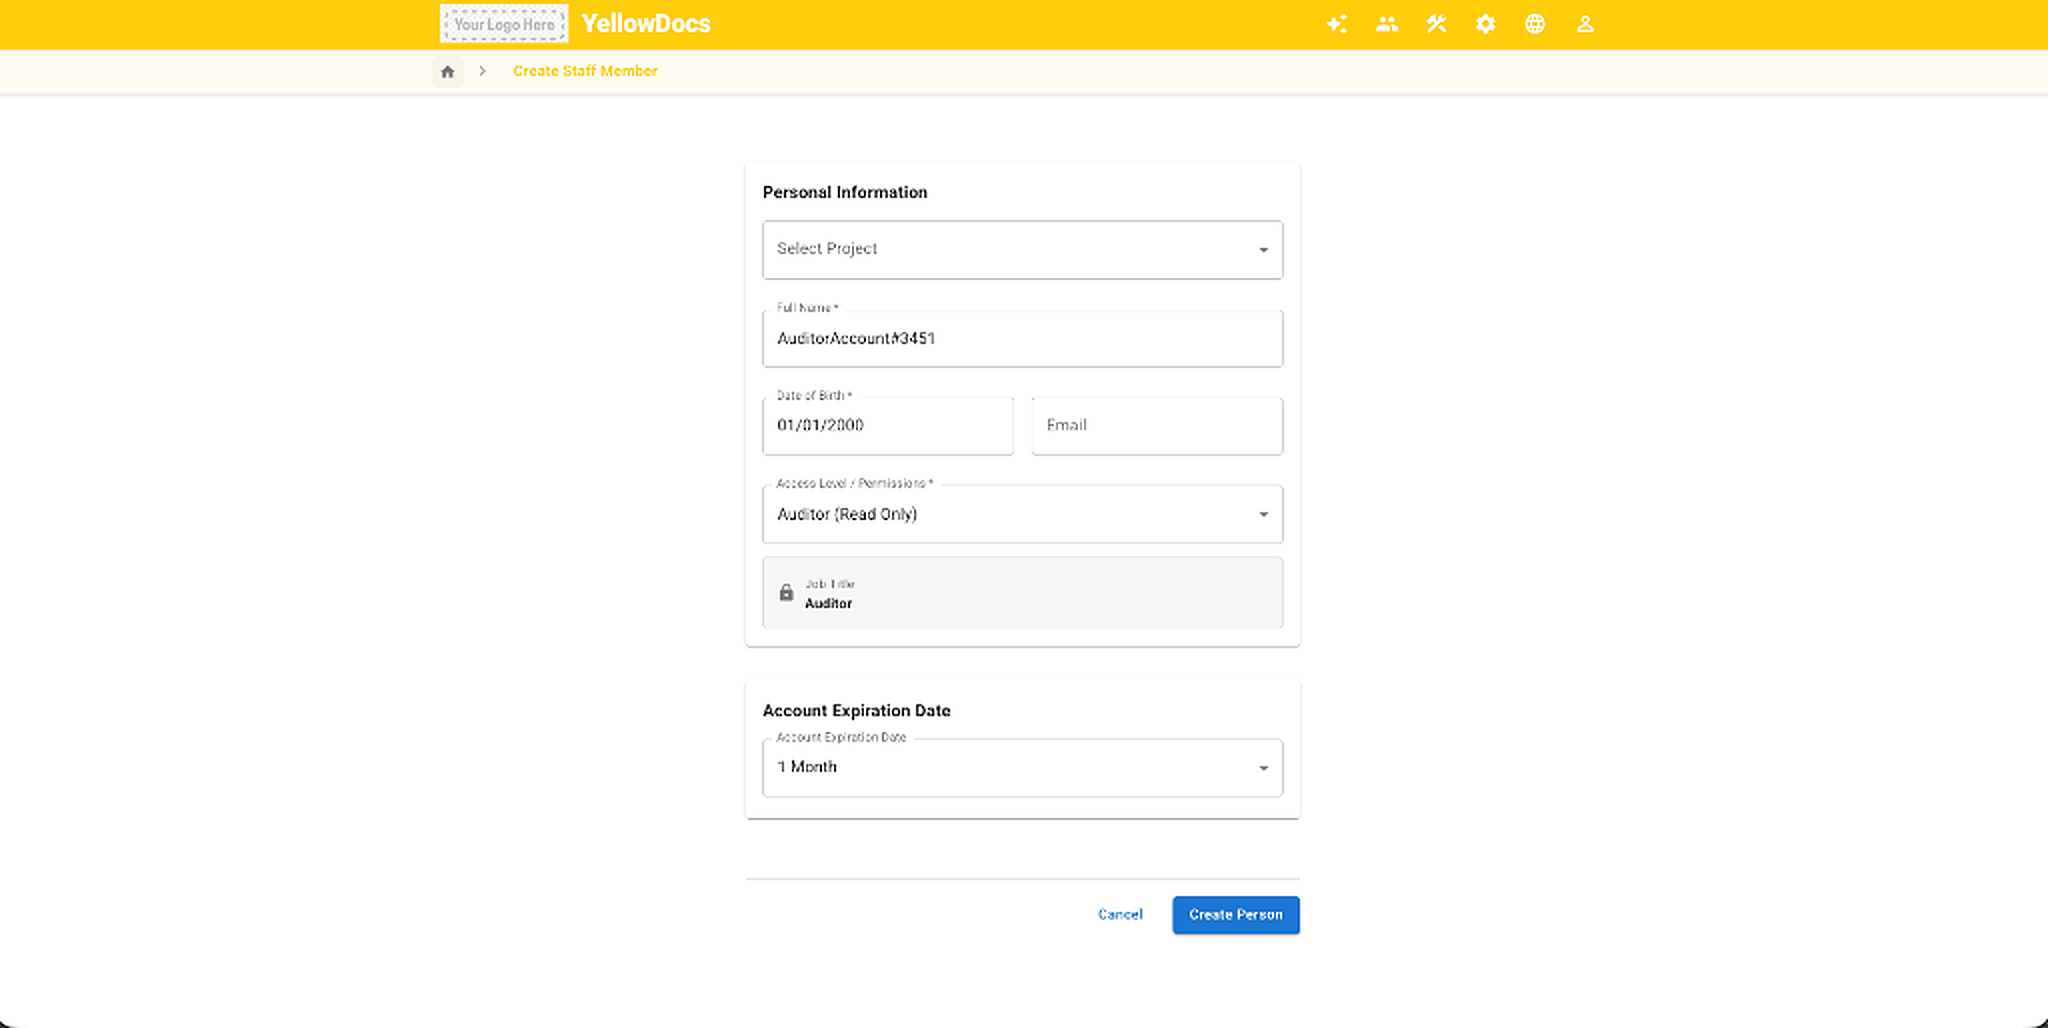Open Create Staff Member breadcrumb link
This screenshot has width=2048, height=1028.
click(x=585, y=71)
